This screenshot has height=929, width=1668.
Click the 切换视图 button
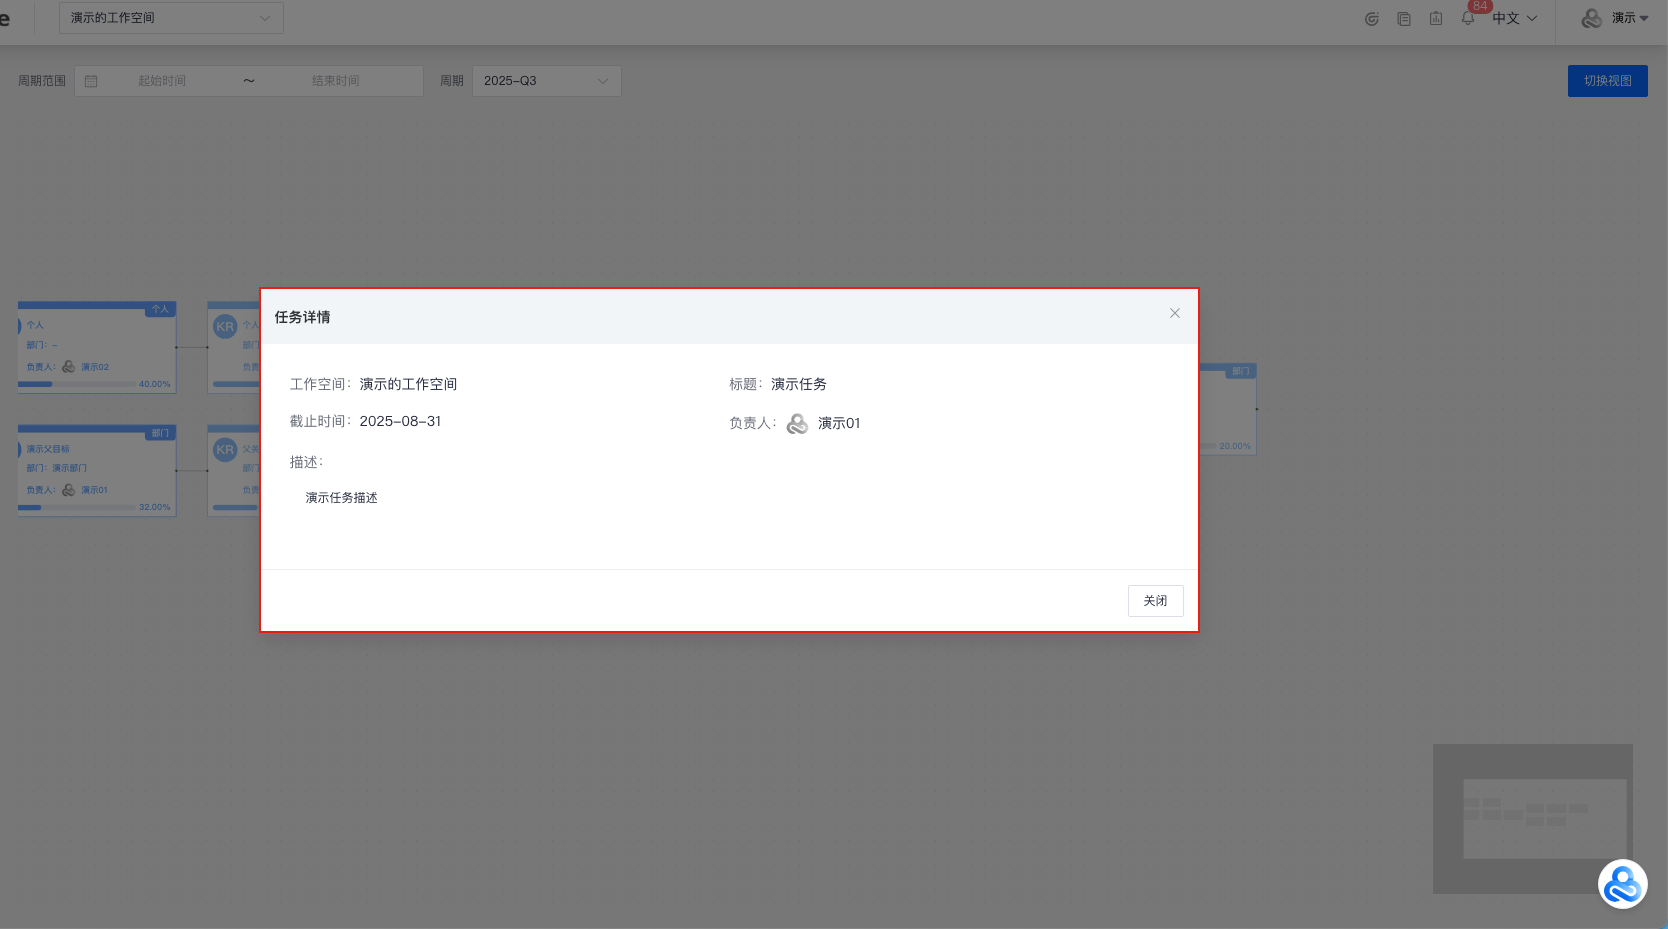click(1607, 81)
